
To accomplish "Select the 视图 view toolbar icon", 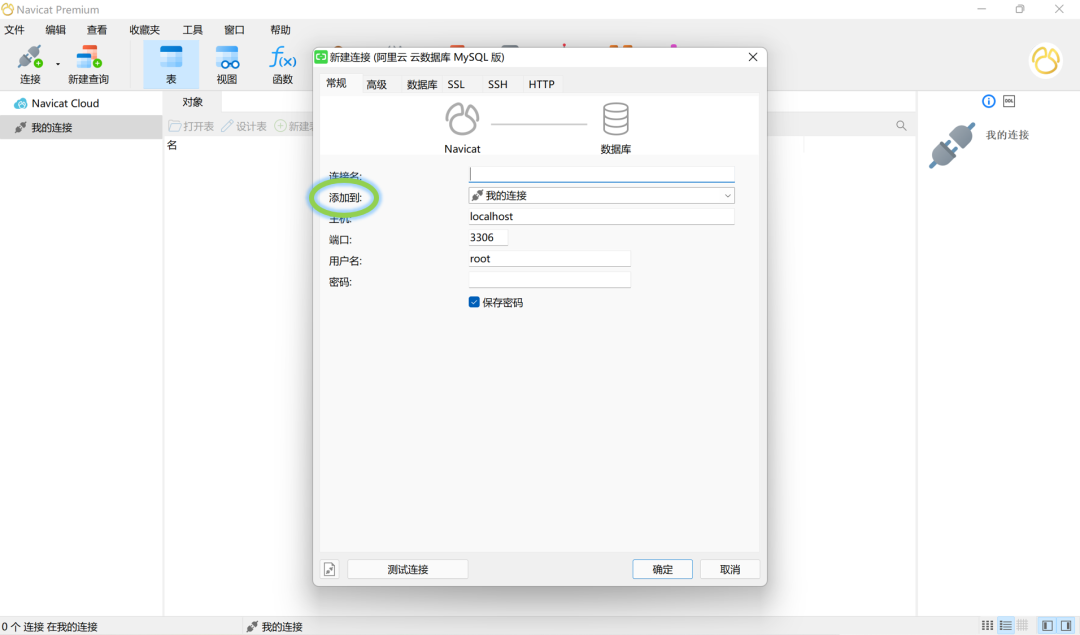I will (x=227, y=65).
